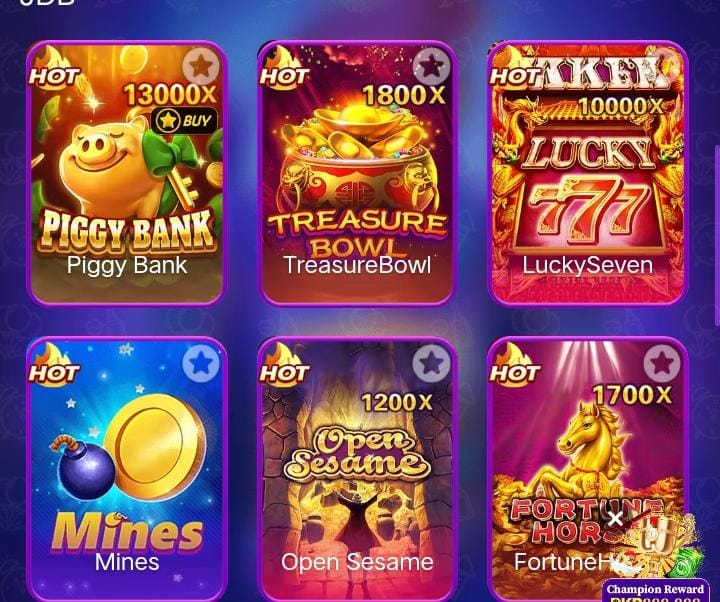Close the Champion Reward popup

click(x=615, y=519)
